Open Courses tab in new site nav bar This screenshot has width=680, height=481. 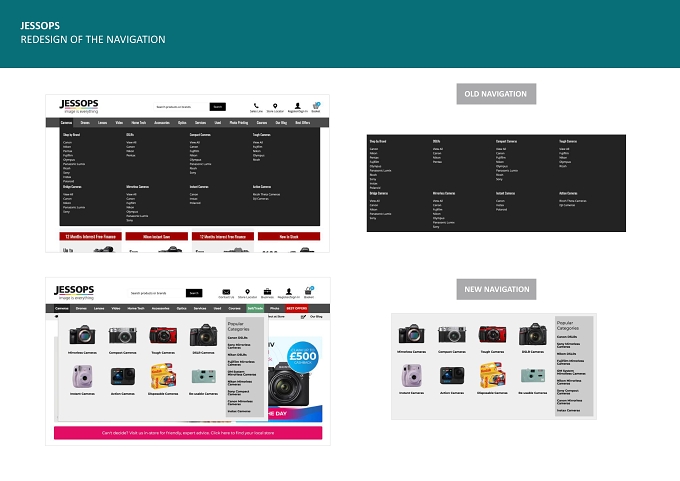(234, 308)
